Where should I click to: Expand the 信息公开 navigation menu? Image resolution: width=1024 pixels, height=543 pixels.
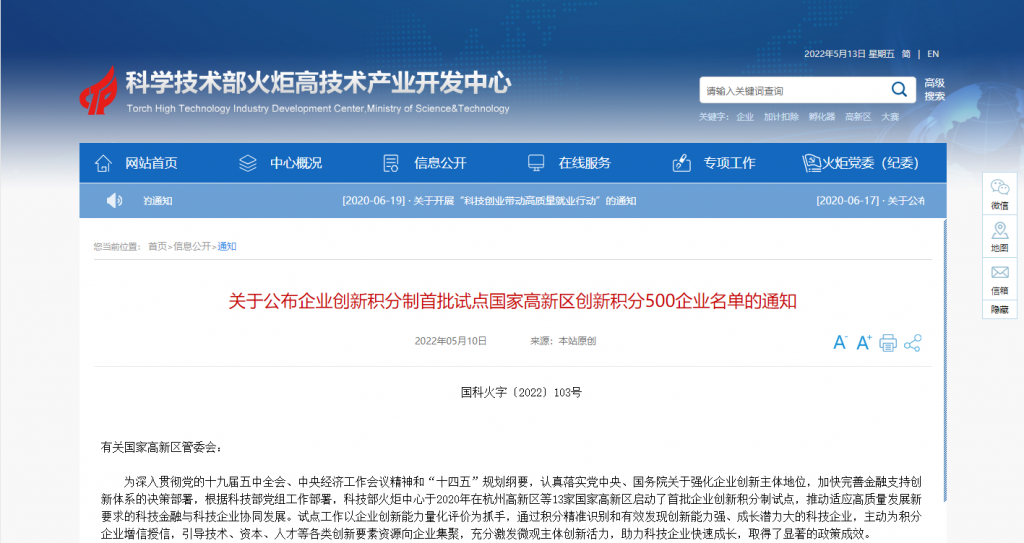click(425, 163)
